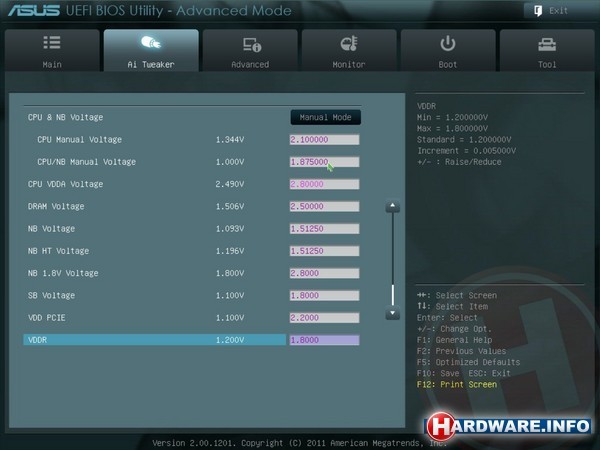The height and width of the screenshot is (450, 600).
Task: Click the Exit button
Action: pos(559,11)
